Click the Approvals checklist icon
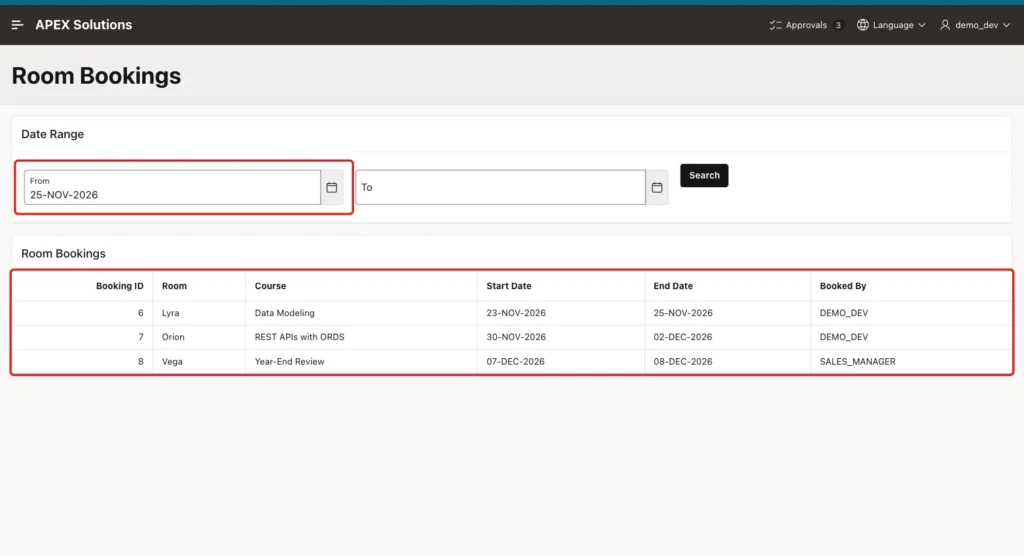Screen dimensions: 1024x556 coord(775,25)
